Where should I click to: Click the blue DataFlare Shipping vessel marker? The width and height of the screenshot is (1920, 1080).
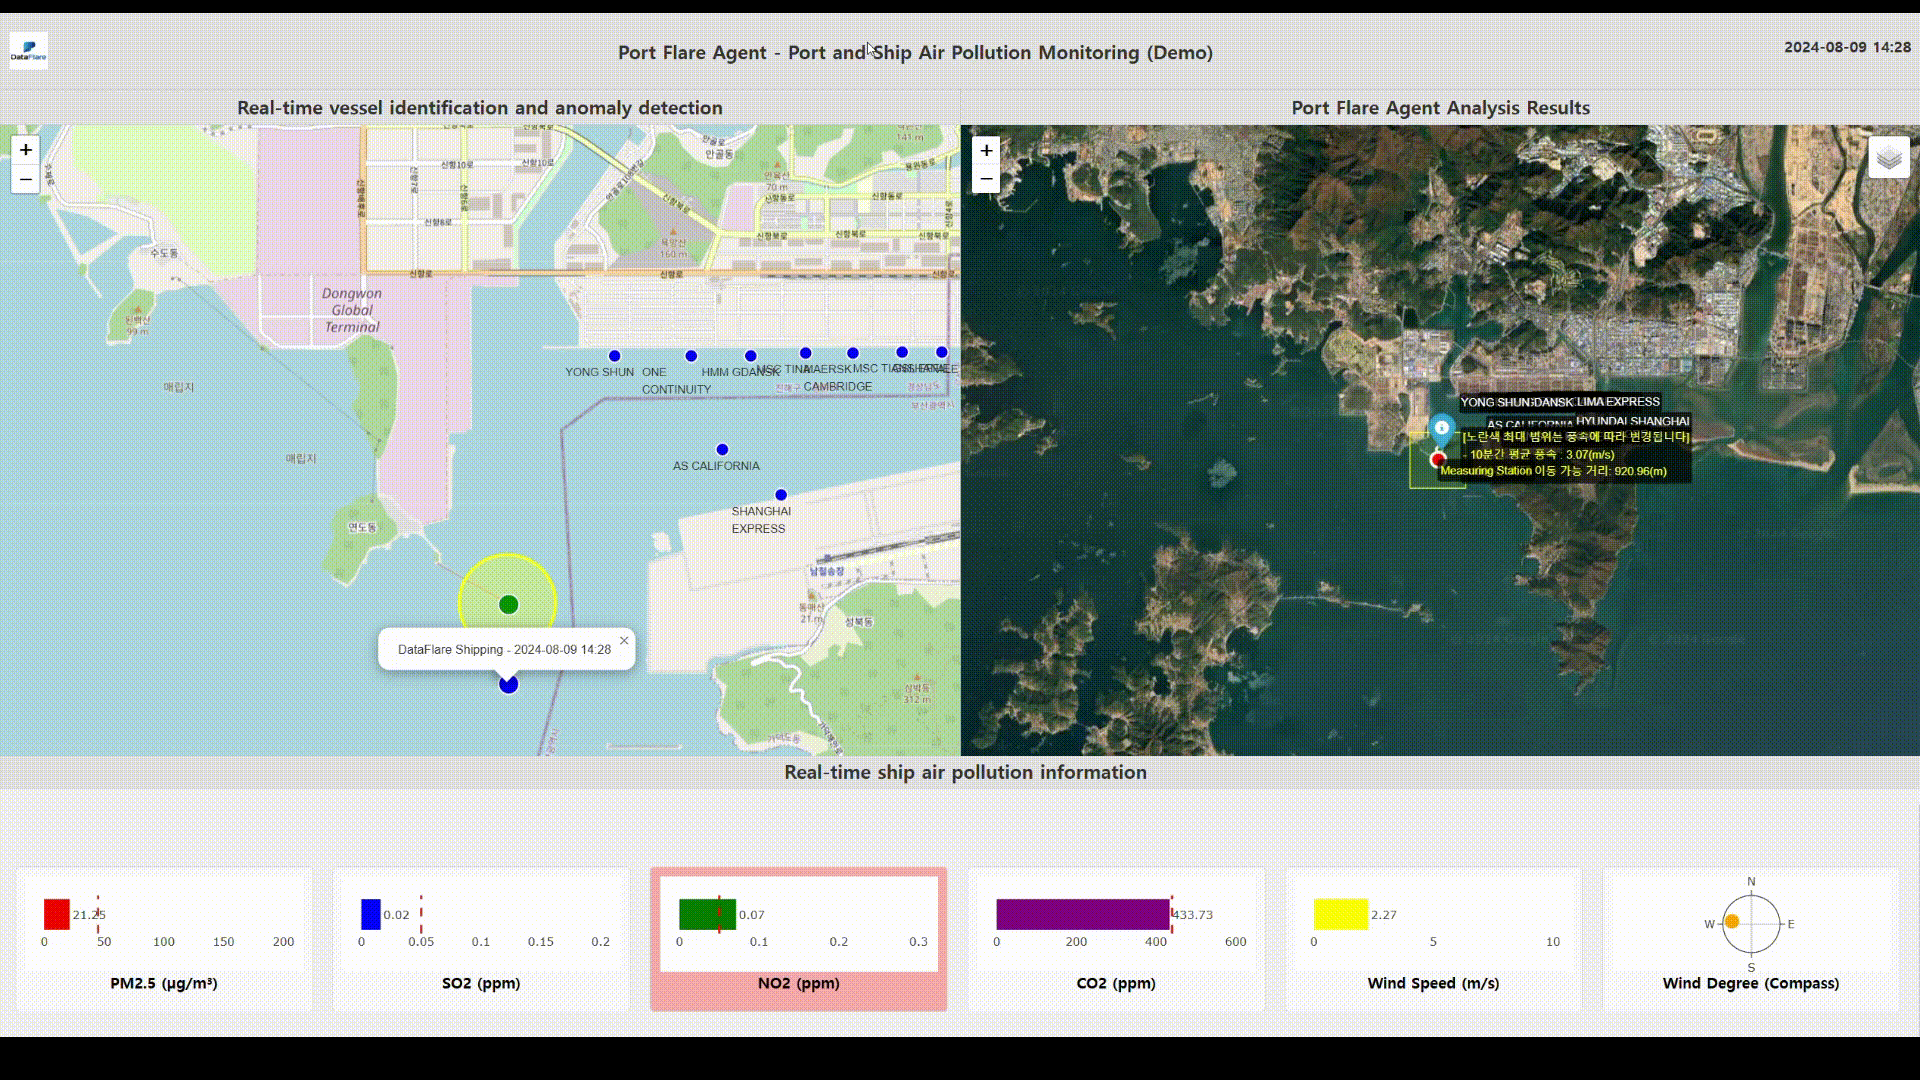tap(508, 685)
